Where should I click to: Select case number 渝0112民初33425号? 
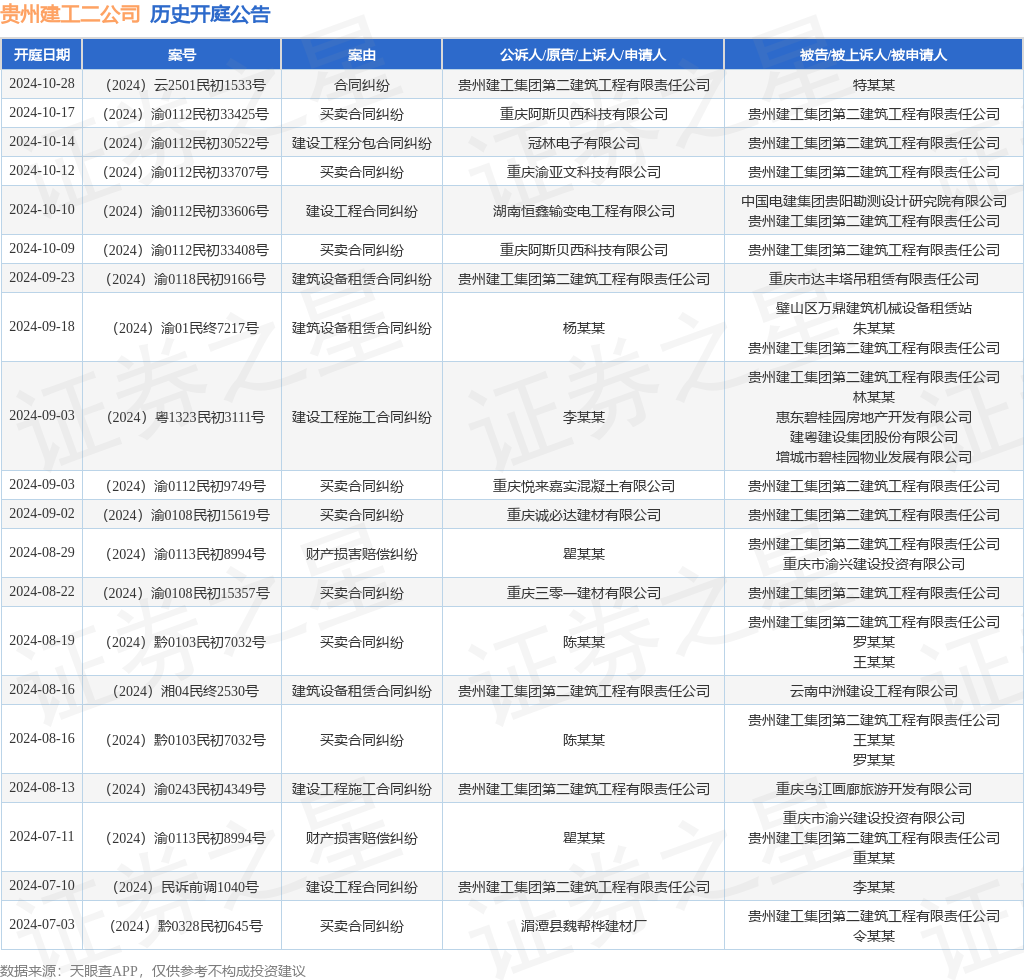tap(185, 114)
